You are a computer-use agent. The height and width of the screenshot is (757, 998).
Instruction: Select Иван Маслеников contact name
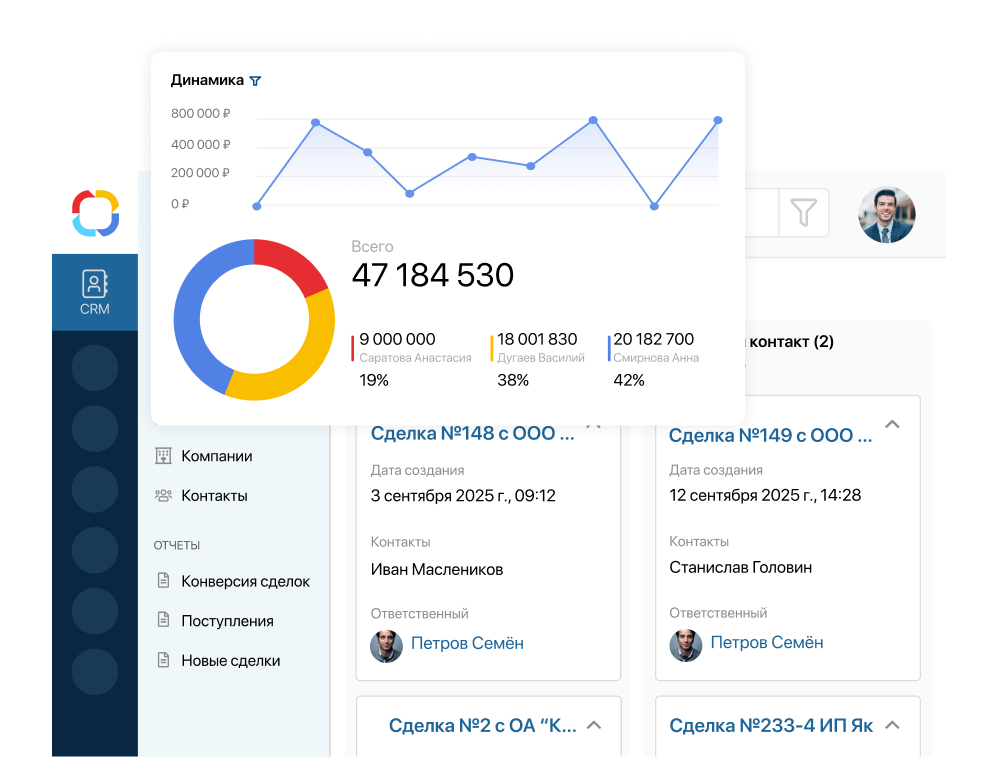pos(436,570)
